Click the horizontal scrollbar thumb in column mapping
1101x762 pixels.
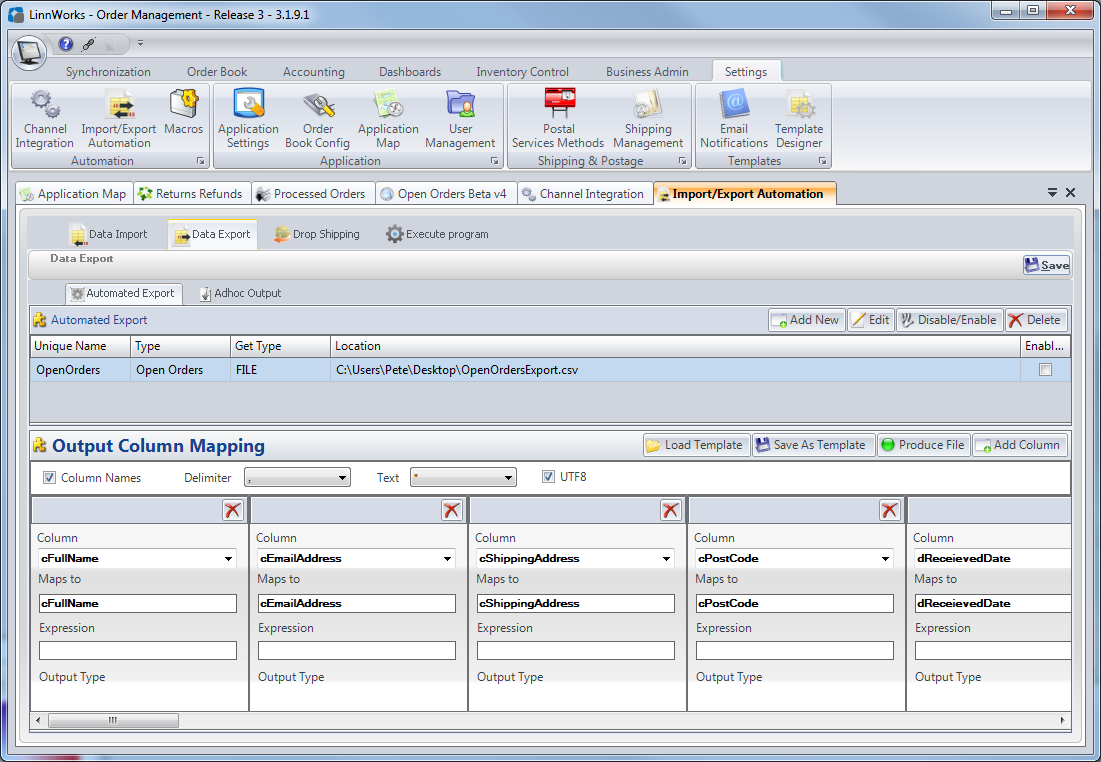(x=112, y=720)
